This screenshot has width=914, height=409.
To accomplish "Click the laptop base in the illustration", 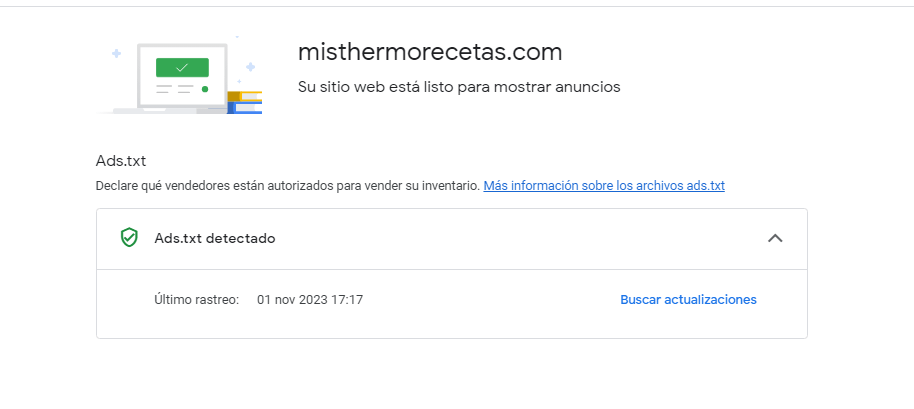I will (x=169, y=110).
